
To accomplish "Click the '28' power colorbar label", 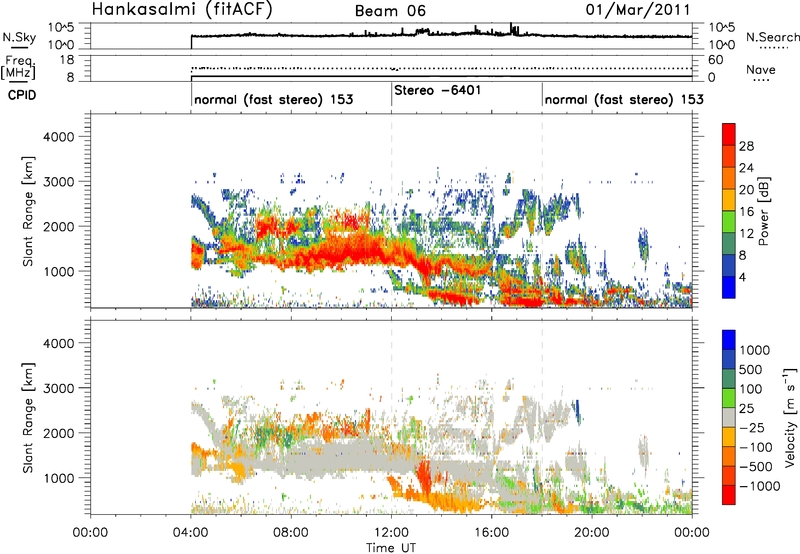I will click(x=746, y=146).
